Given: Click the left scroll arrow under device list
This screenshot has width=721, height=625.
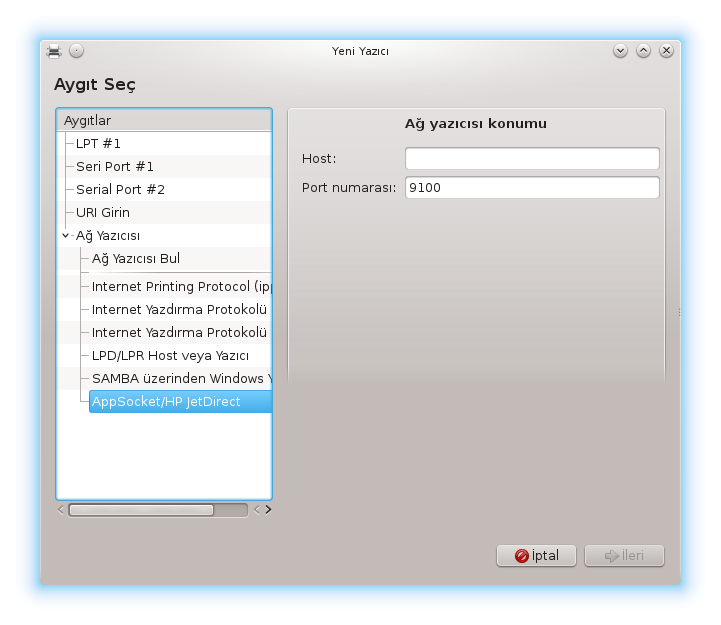Looking at the screenshot, I should pyautogui.click(x=61, y=510).
